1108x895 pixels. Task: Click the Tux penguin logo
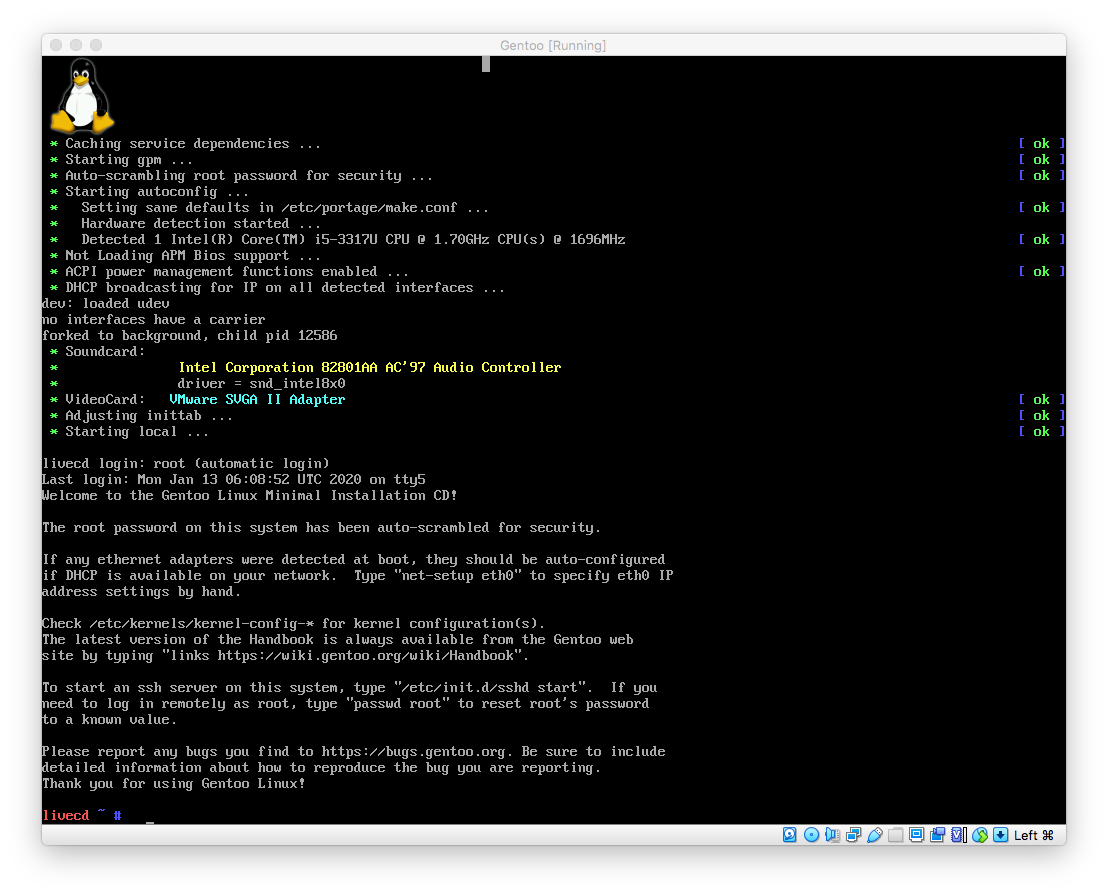pos(82,95)
